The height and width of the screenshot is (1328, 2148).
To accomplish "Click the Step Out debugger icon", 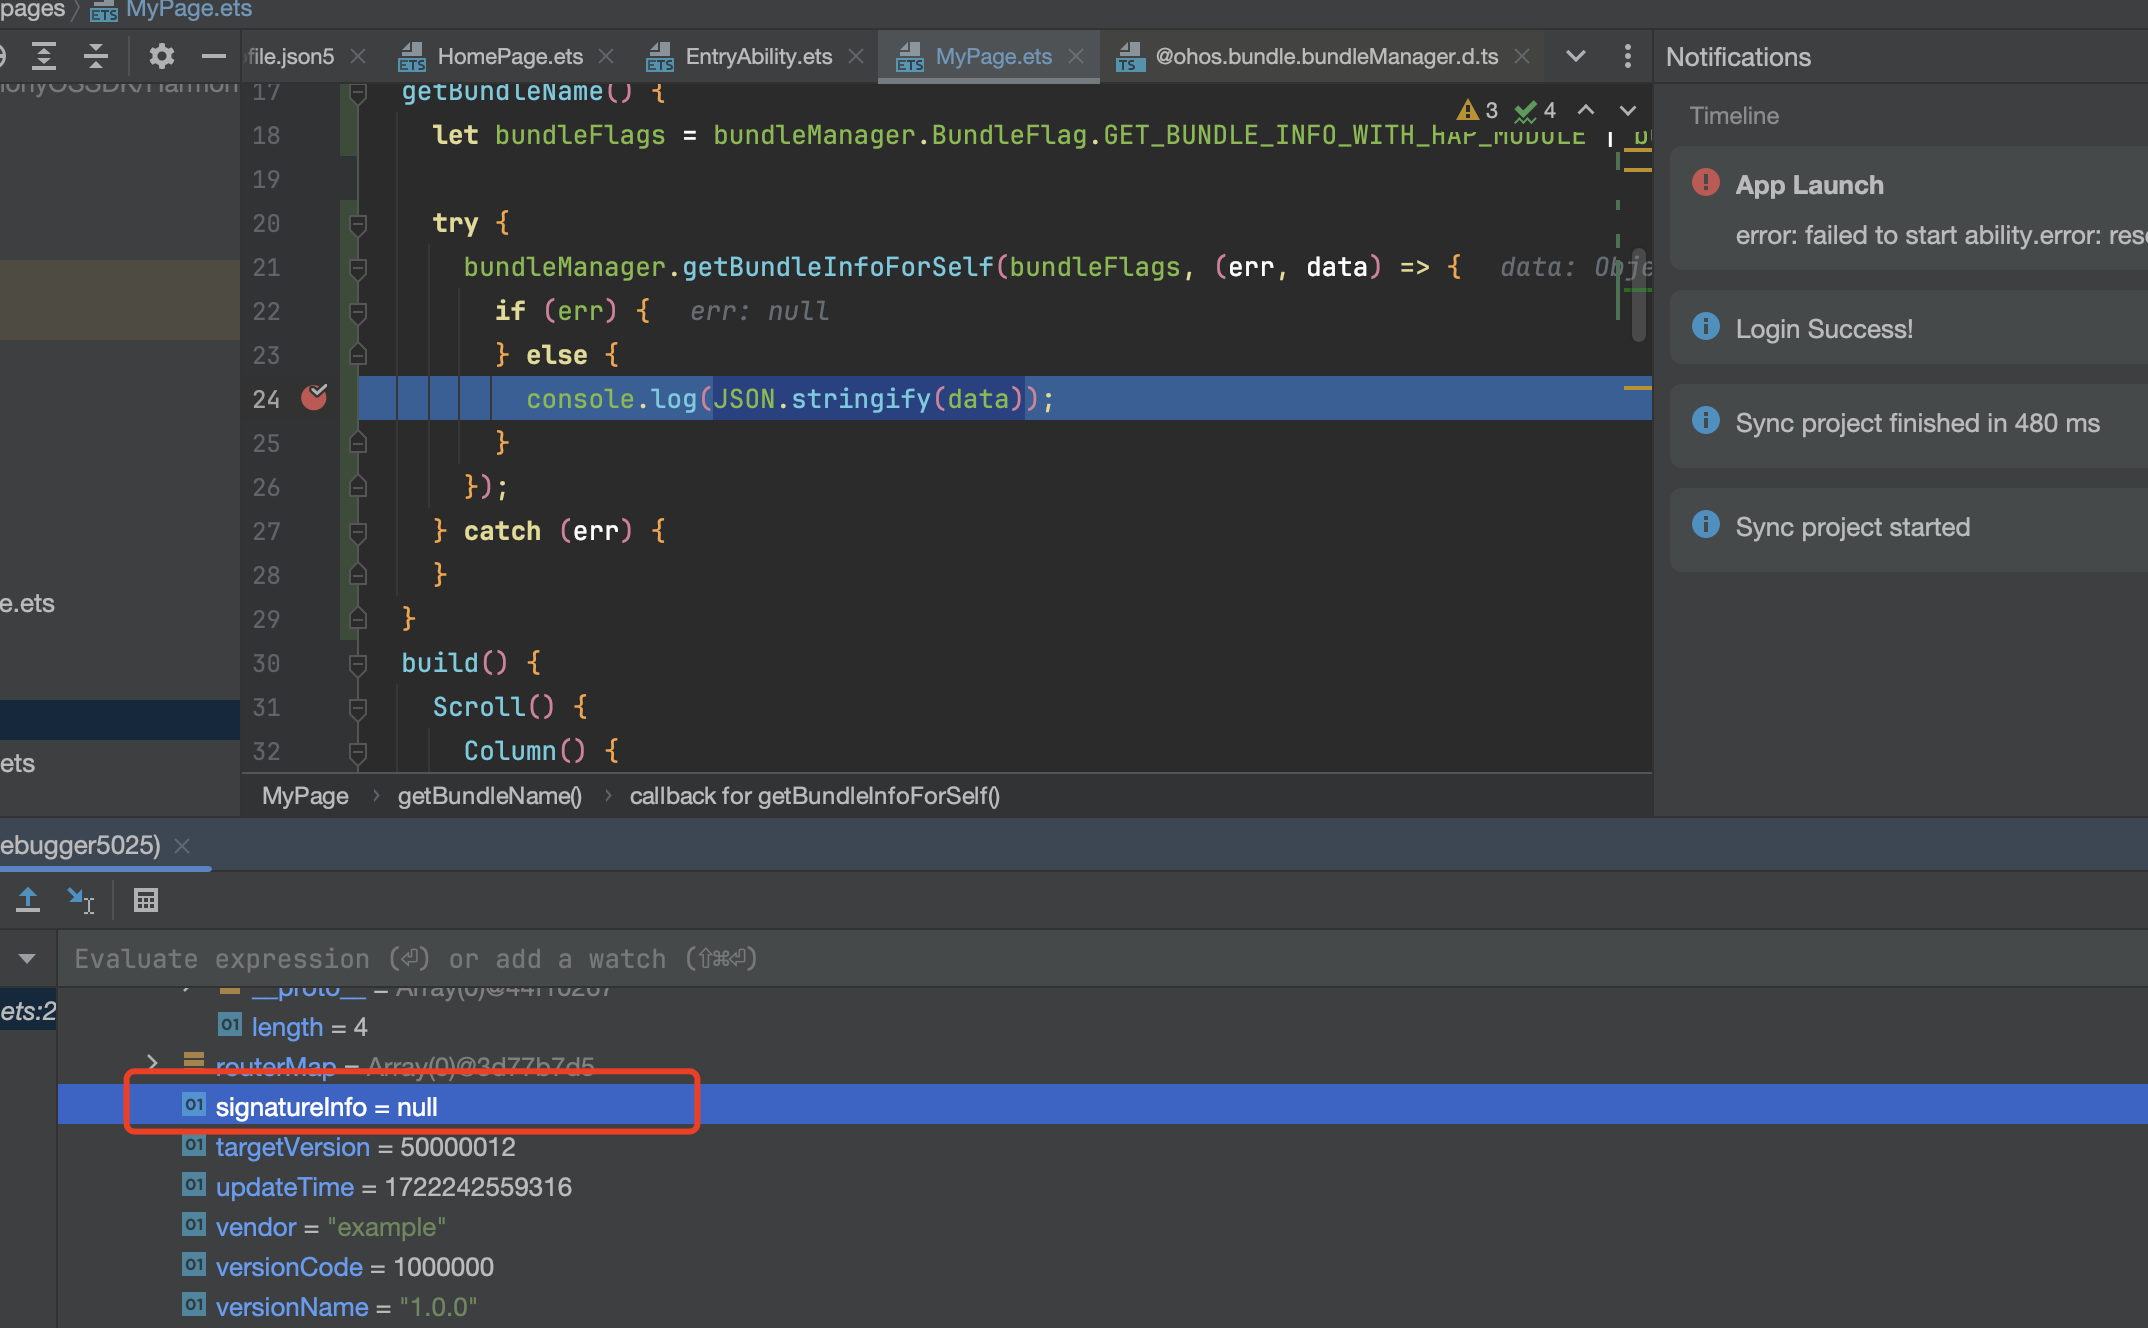I will [28, 900].
